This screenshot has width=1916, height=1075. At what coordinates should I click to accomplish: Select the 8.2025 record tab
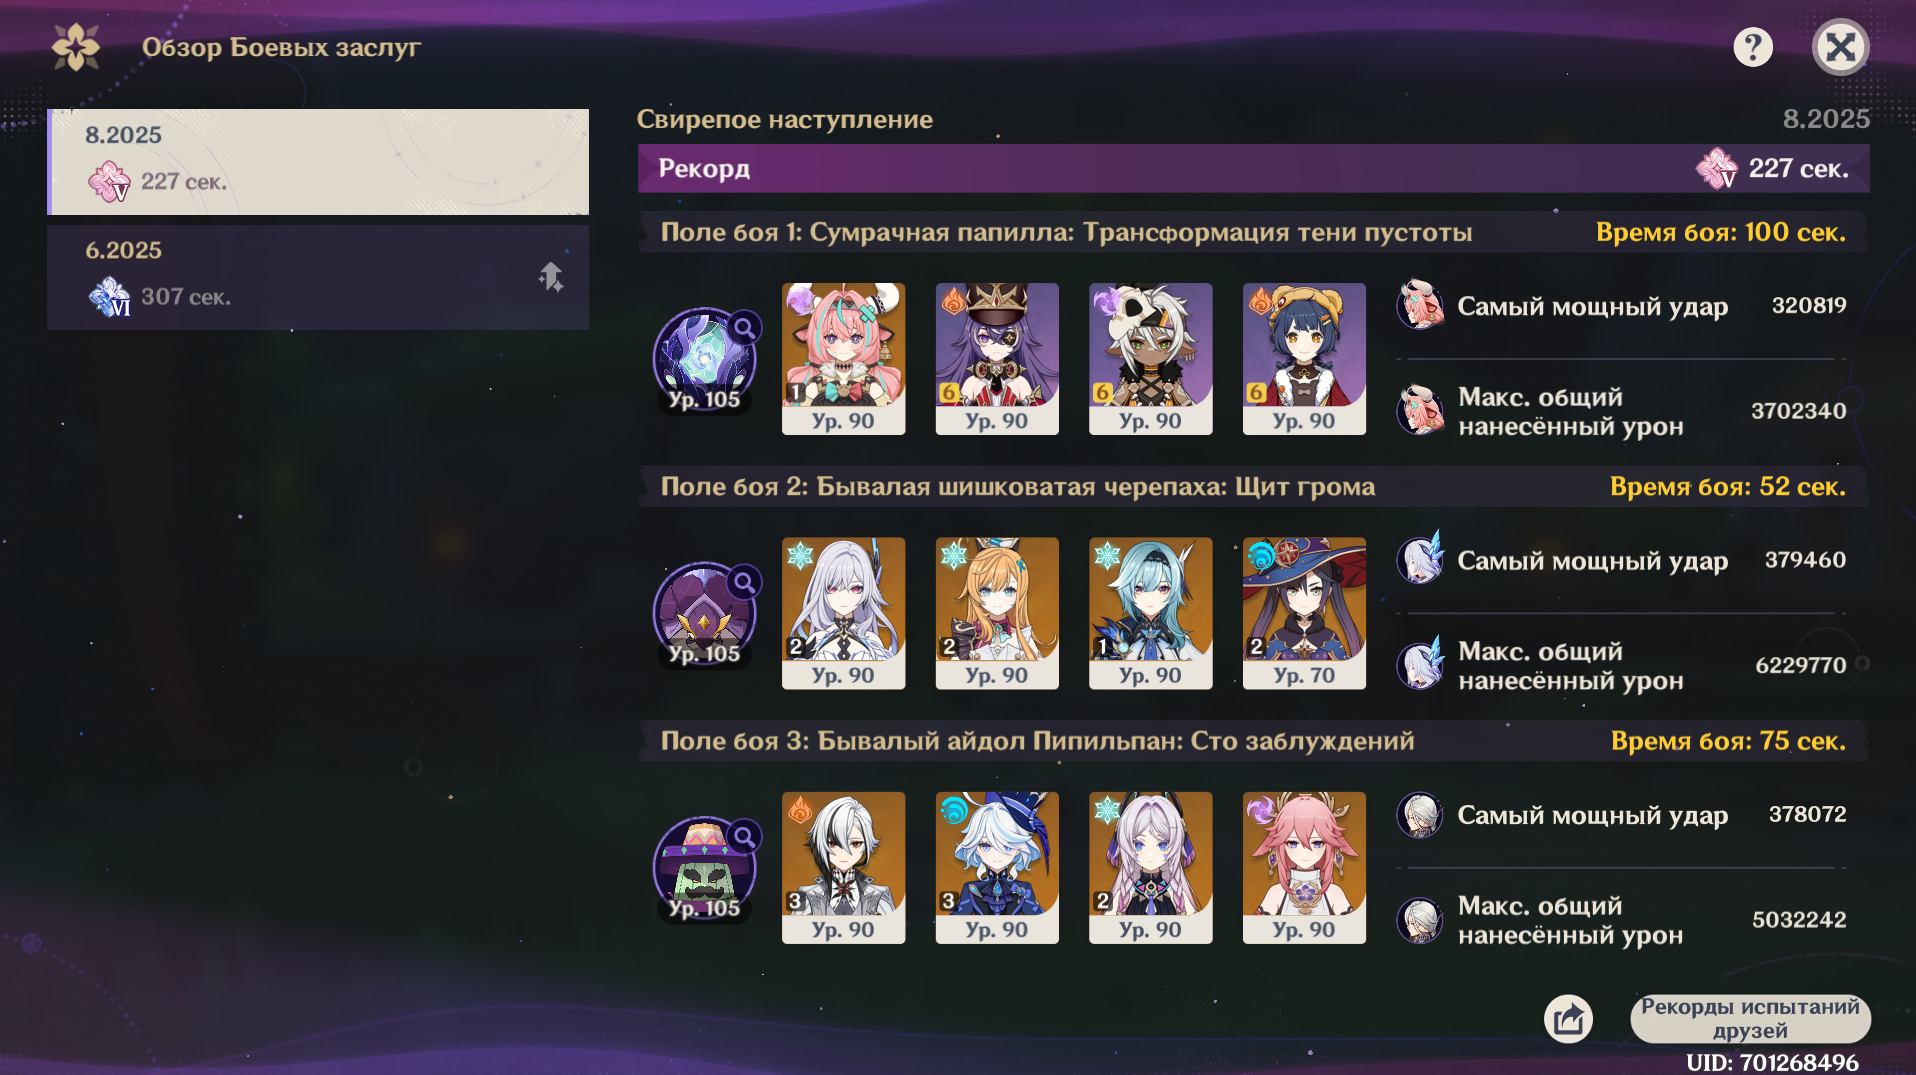tap(318, 162)
